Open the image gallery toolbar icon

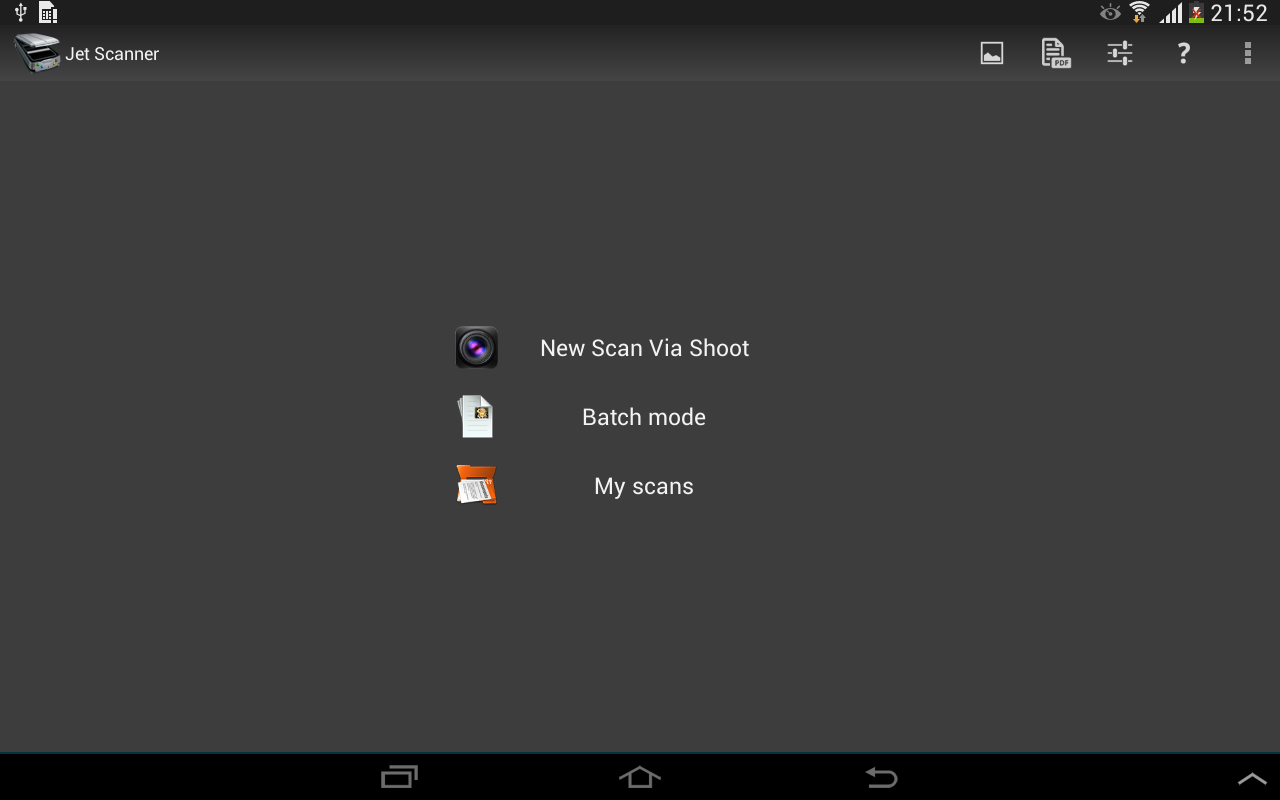pos(991,53)
